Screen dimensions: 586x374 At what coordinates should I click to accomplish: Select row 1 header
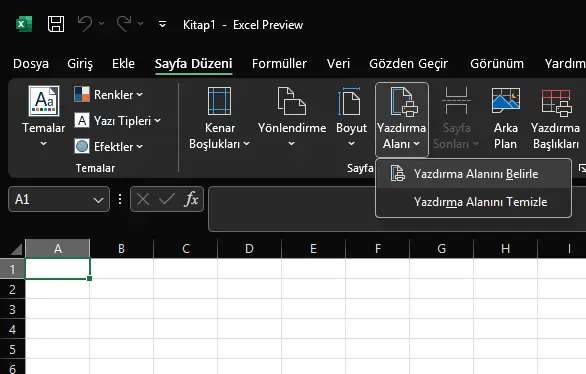click(x=12, y=269)
